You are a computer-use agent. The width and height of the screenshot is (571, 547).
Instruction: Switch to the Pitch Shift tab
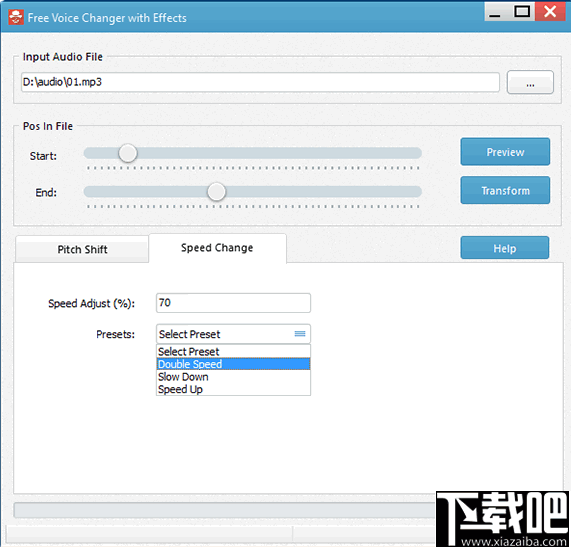tap(82, 249)
